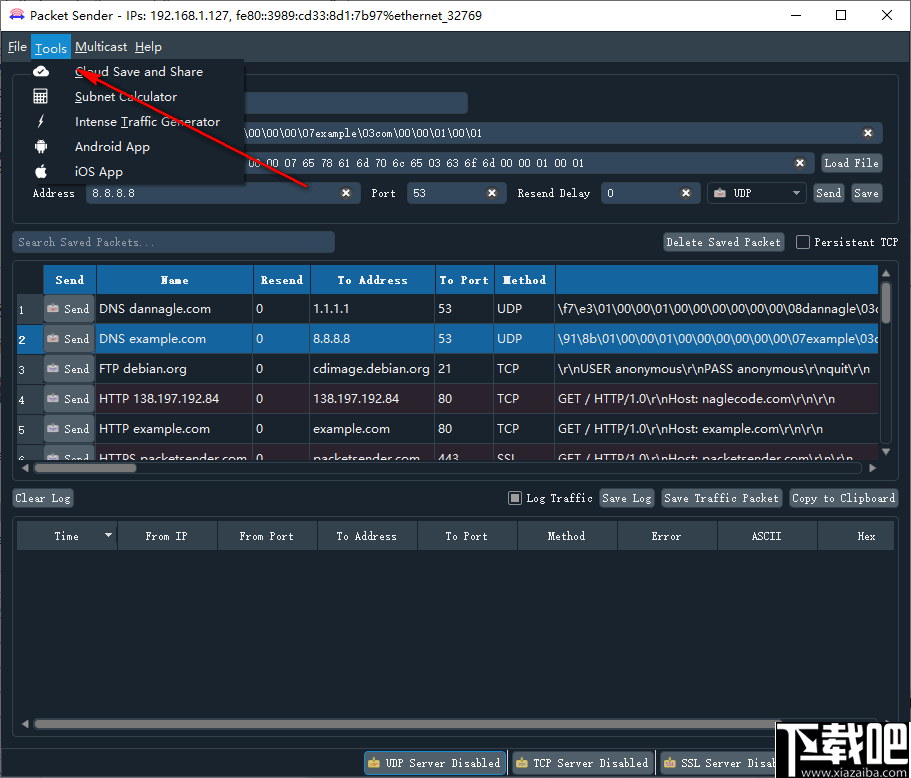The width and height of the screenshot is (911, 778).
Task: Open the Time column dropdown in log table
Action: click(110, 535)
